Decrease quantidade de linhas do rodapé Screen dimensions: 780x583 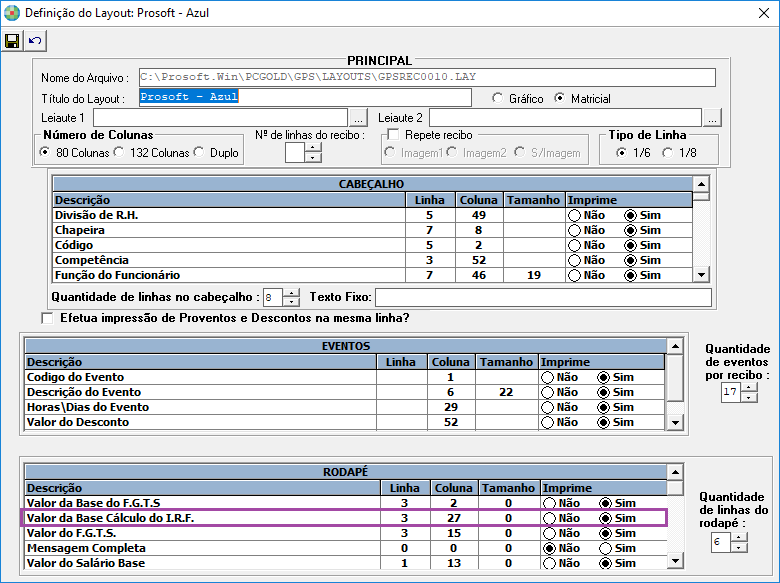coord(739,547)
